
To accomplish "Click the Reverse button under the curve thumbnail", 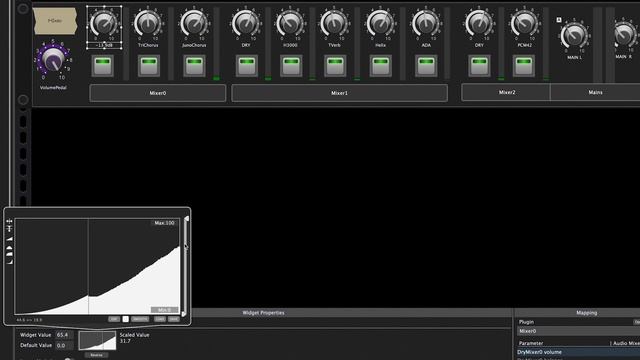I will coord(97,355).
